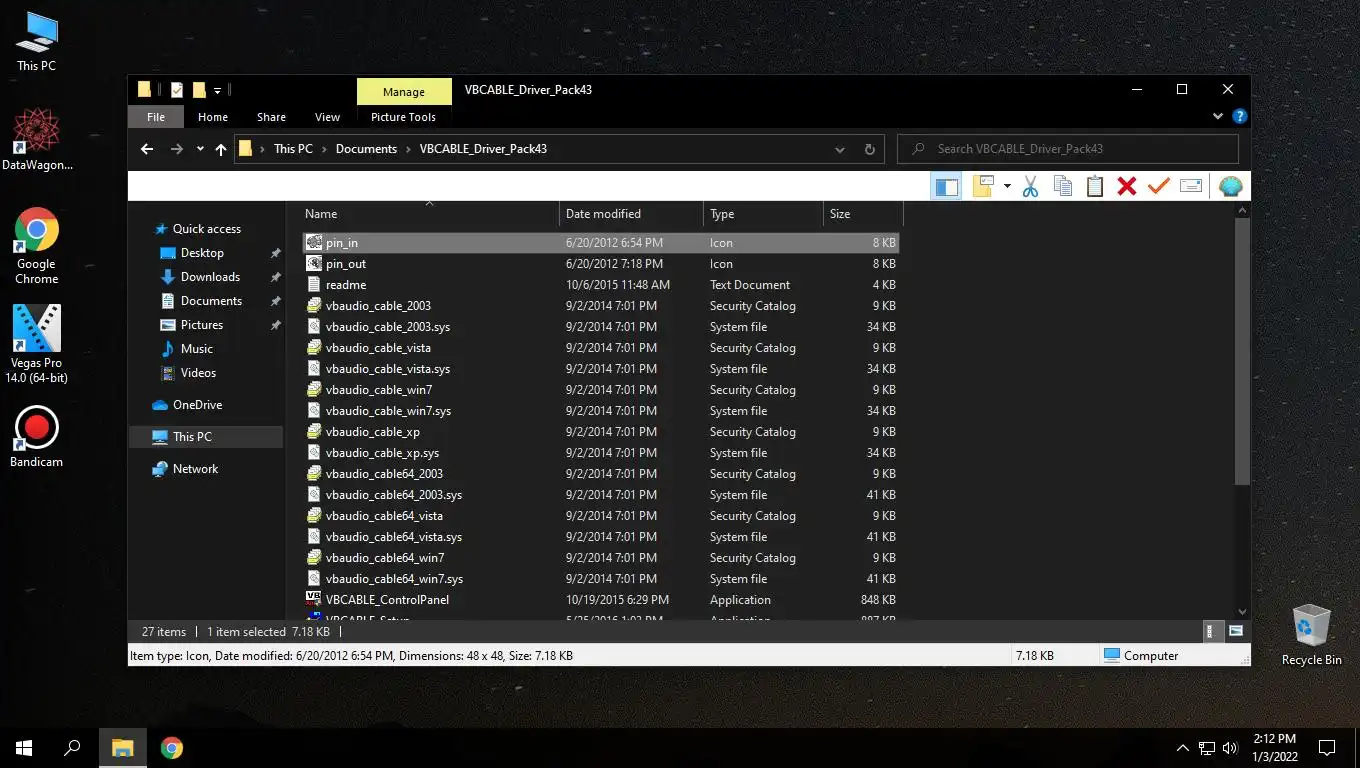Select the vbaudio_cable_vista.sys file

coord(600,369)
